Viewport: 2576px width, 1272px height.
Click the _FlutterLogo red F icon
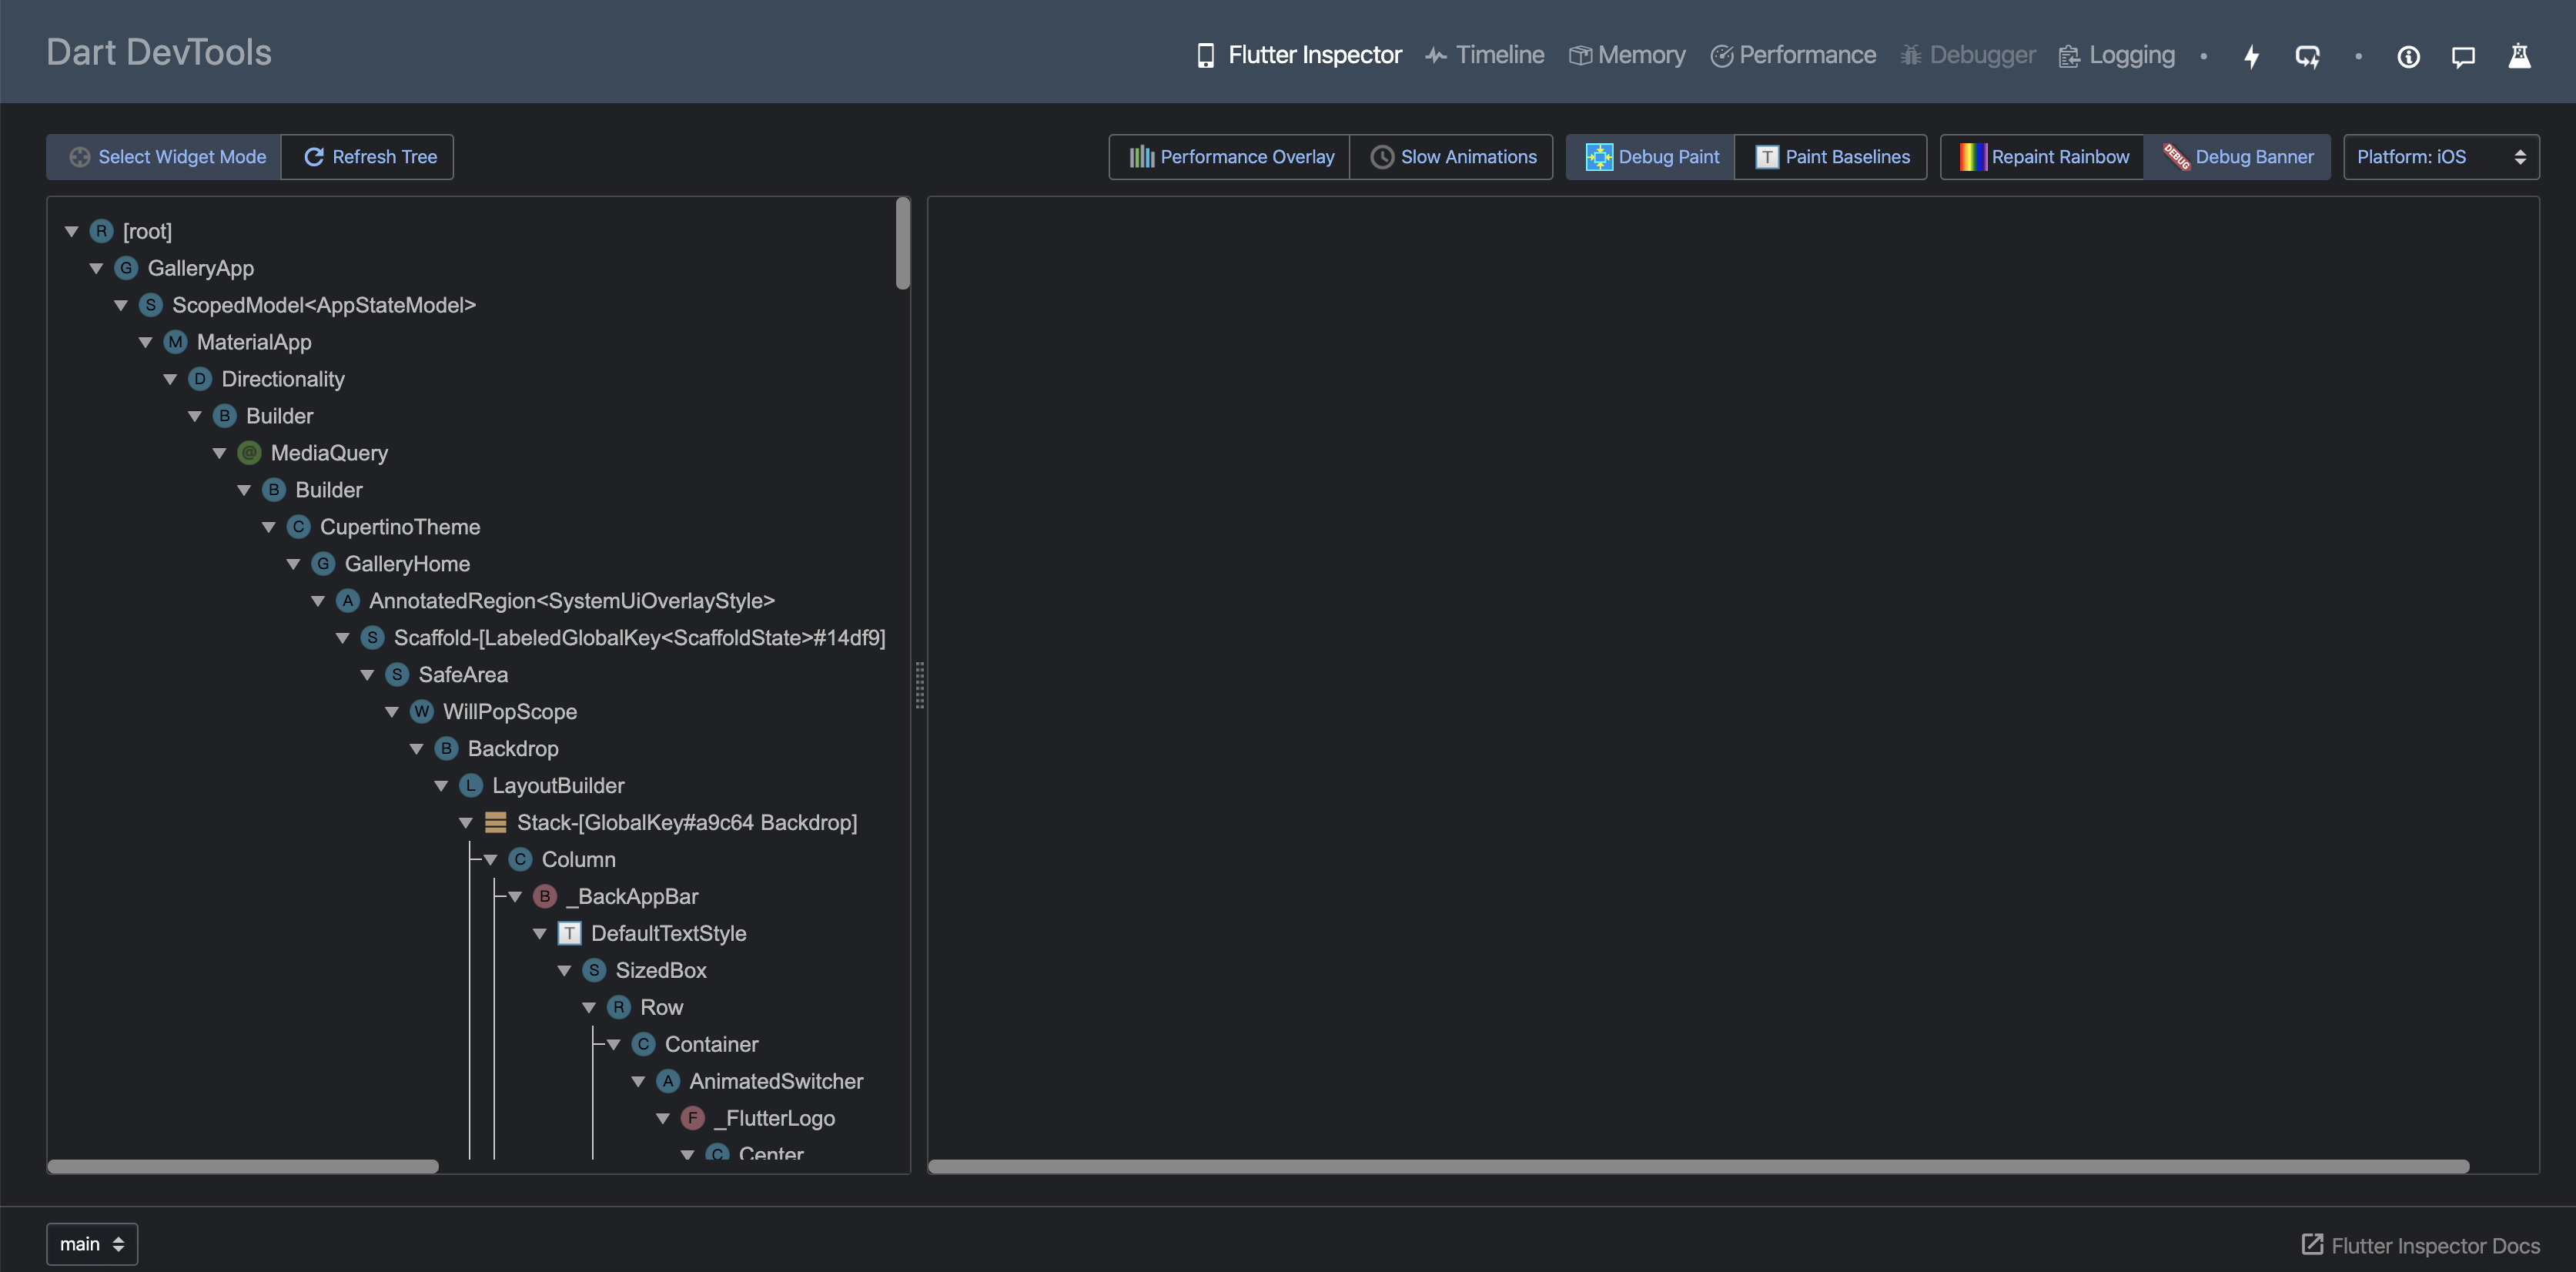[692, 1118]
